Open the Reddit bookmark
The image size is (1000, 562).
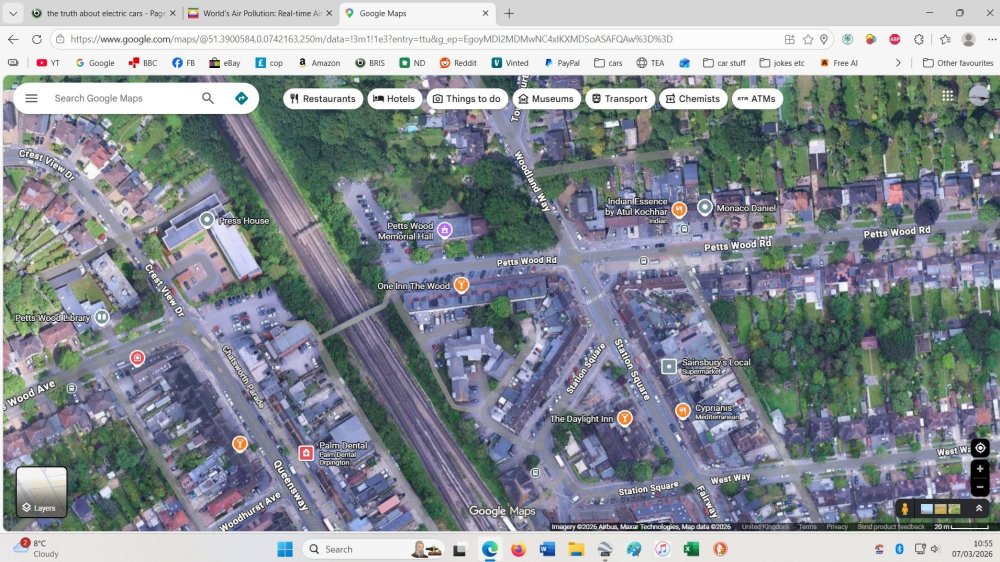point(458,63)
